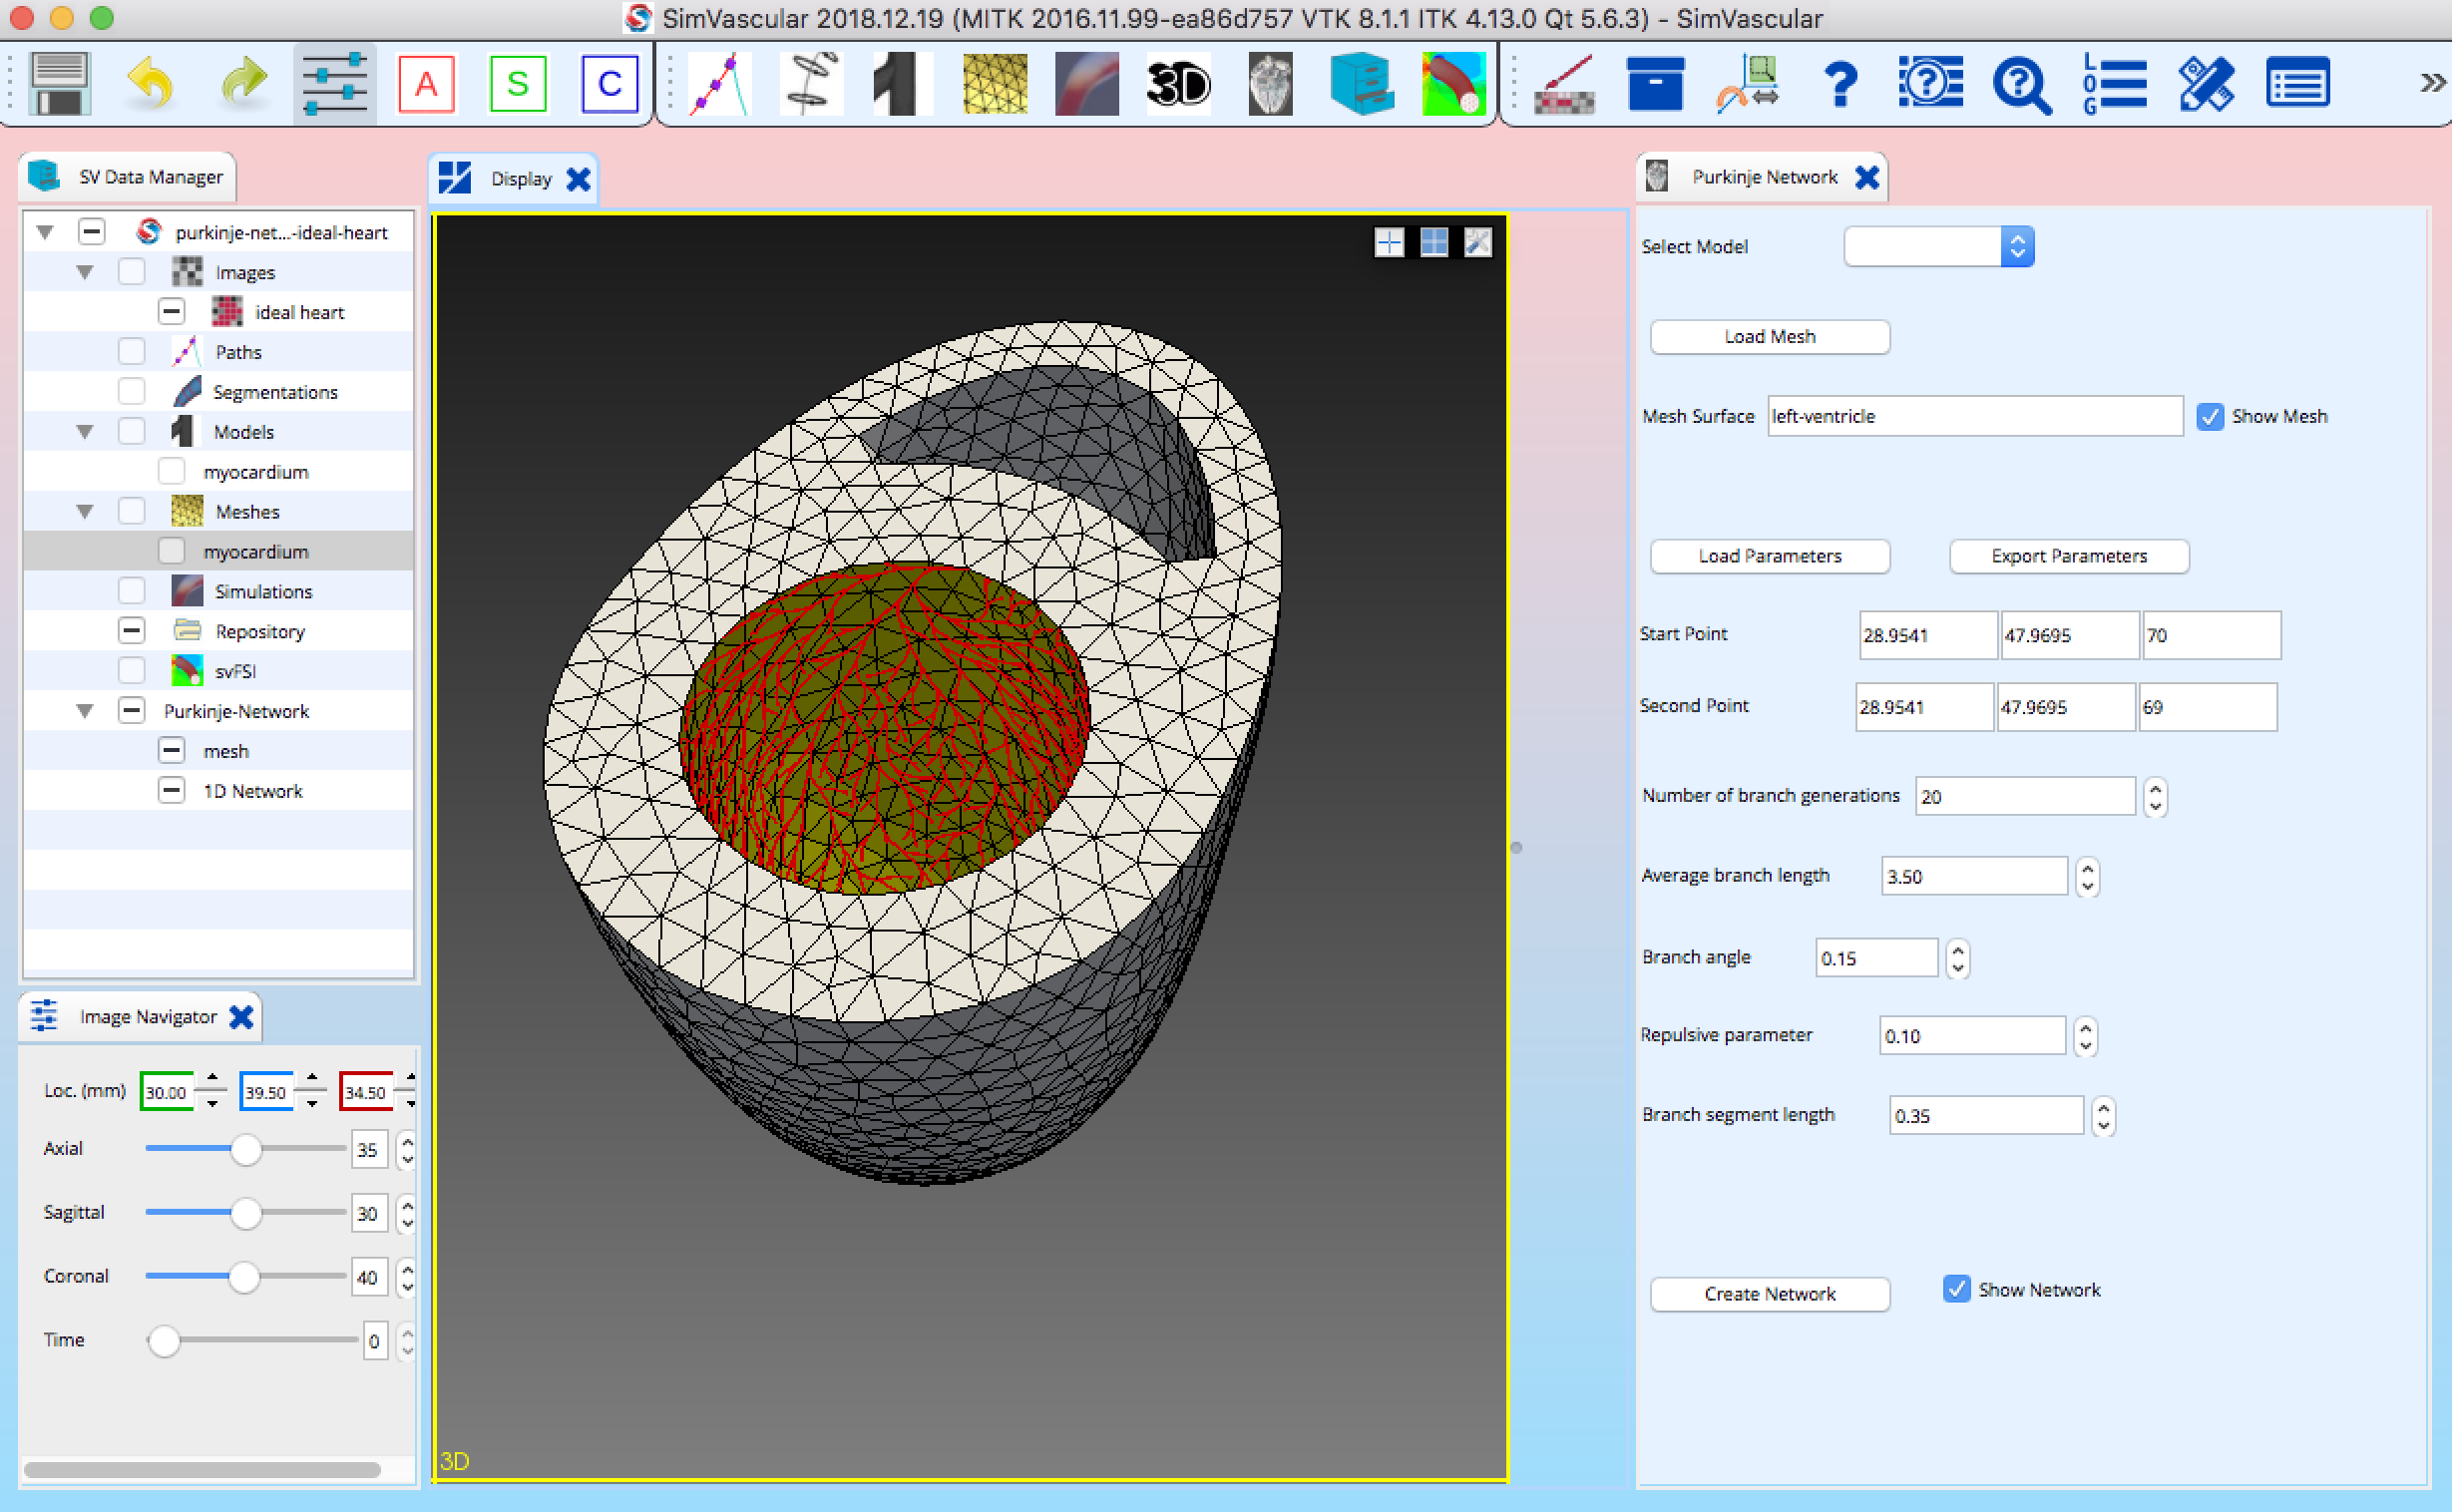Toggle visibility checkbox for myocardium model
Image resolution: width=2452 pixels, height=1512 pixels.
click(x=170, y=471)
